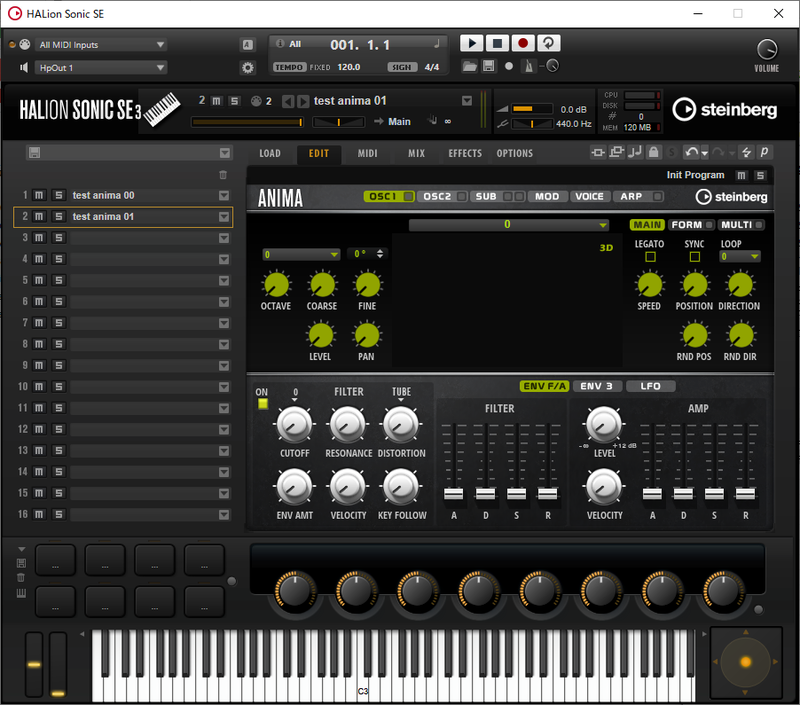The image size is (800, 705).
Task: Mute slot 2 test anima 01
Action: pos(39,217)
